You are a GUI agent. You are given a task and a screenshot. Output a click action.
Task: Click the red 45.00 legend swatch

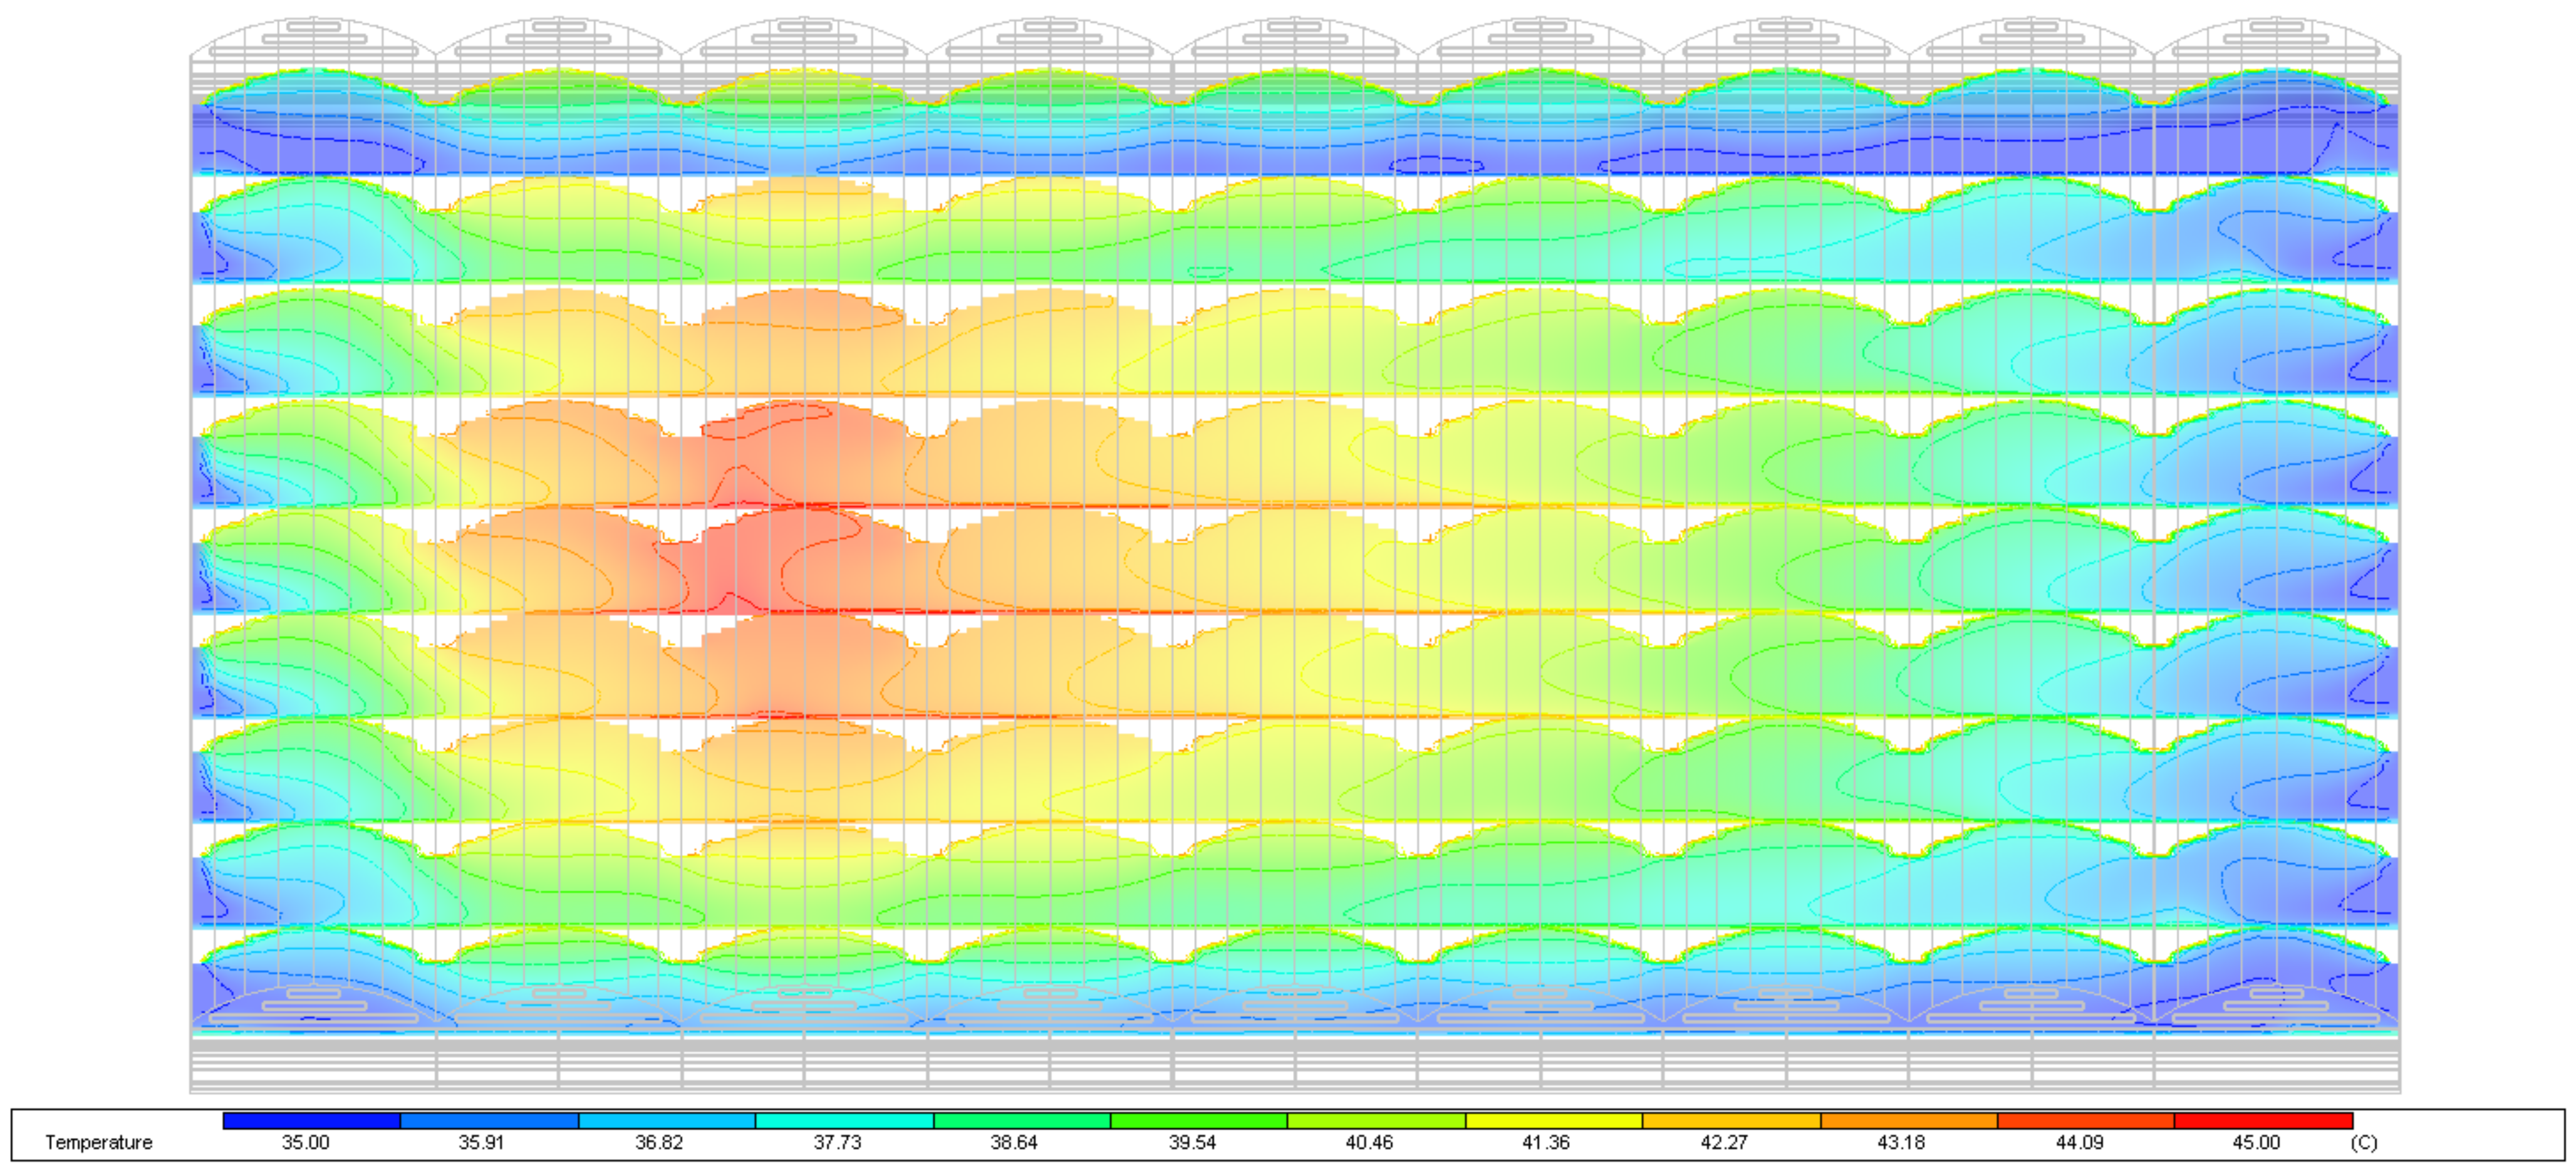click(2263, 1121)
